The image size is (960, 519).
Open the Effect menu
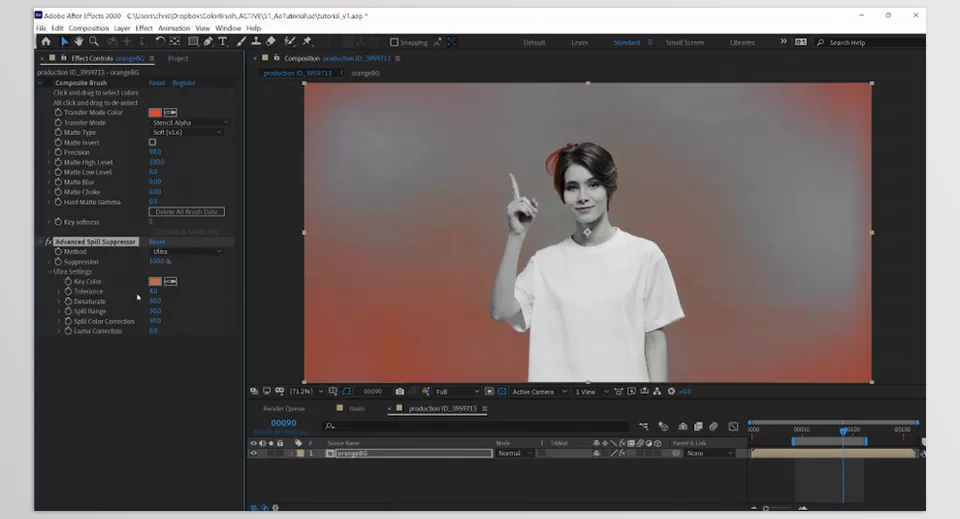click(x=144, y=28)
